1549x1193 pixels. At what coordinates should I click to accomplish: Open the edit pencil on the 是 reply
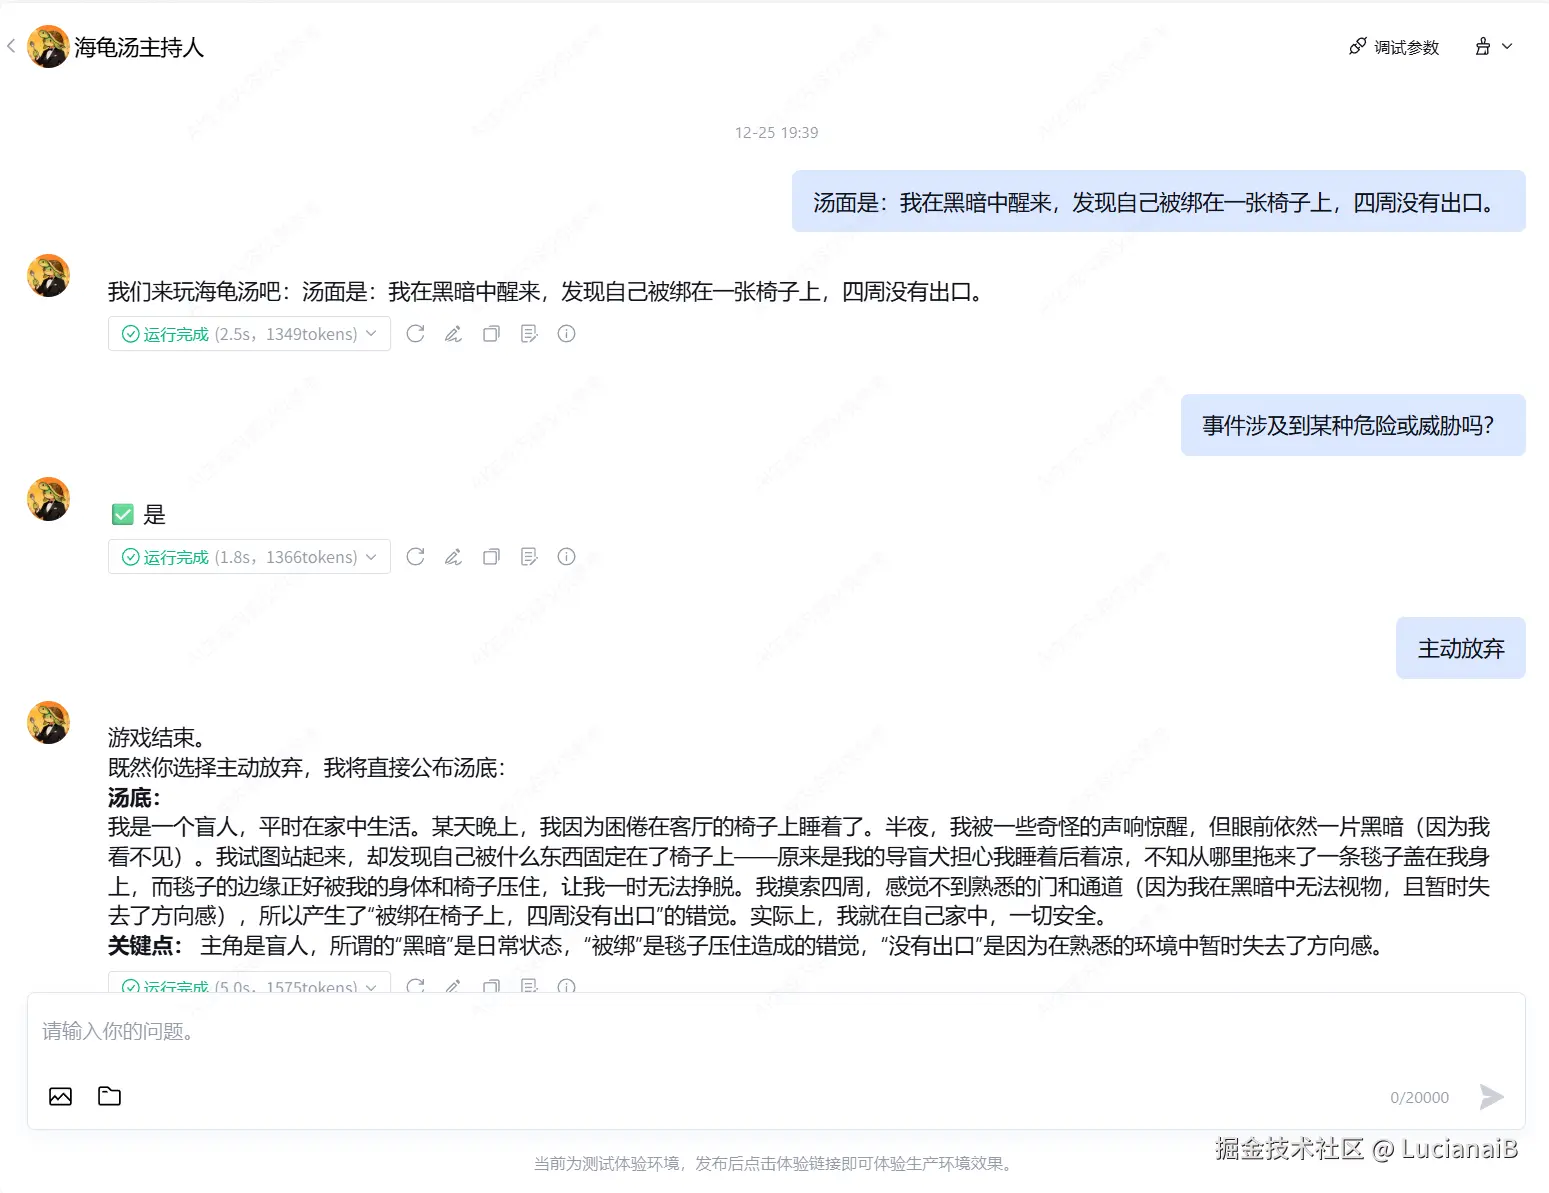click(453, 557)
